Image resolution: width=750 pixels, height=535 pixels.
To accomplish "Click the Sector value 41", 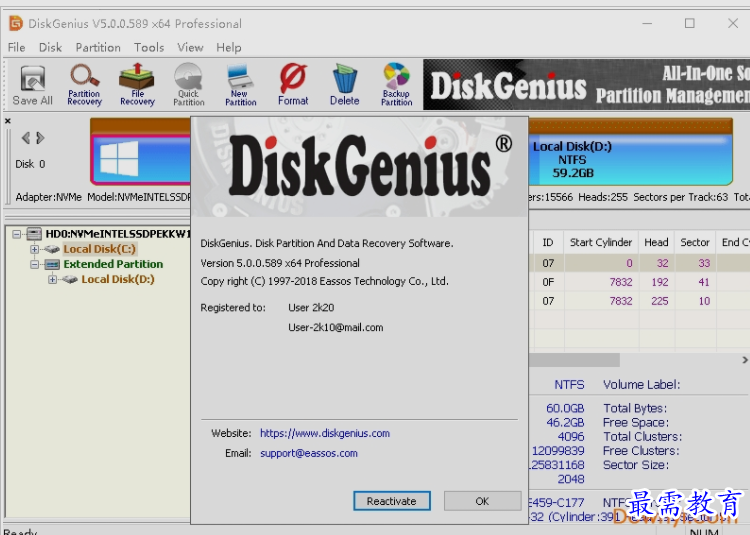I will [x=704, y=282].
